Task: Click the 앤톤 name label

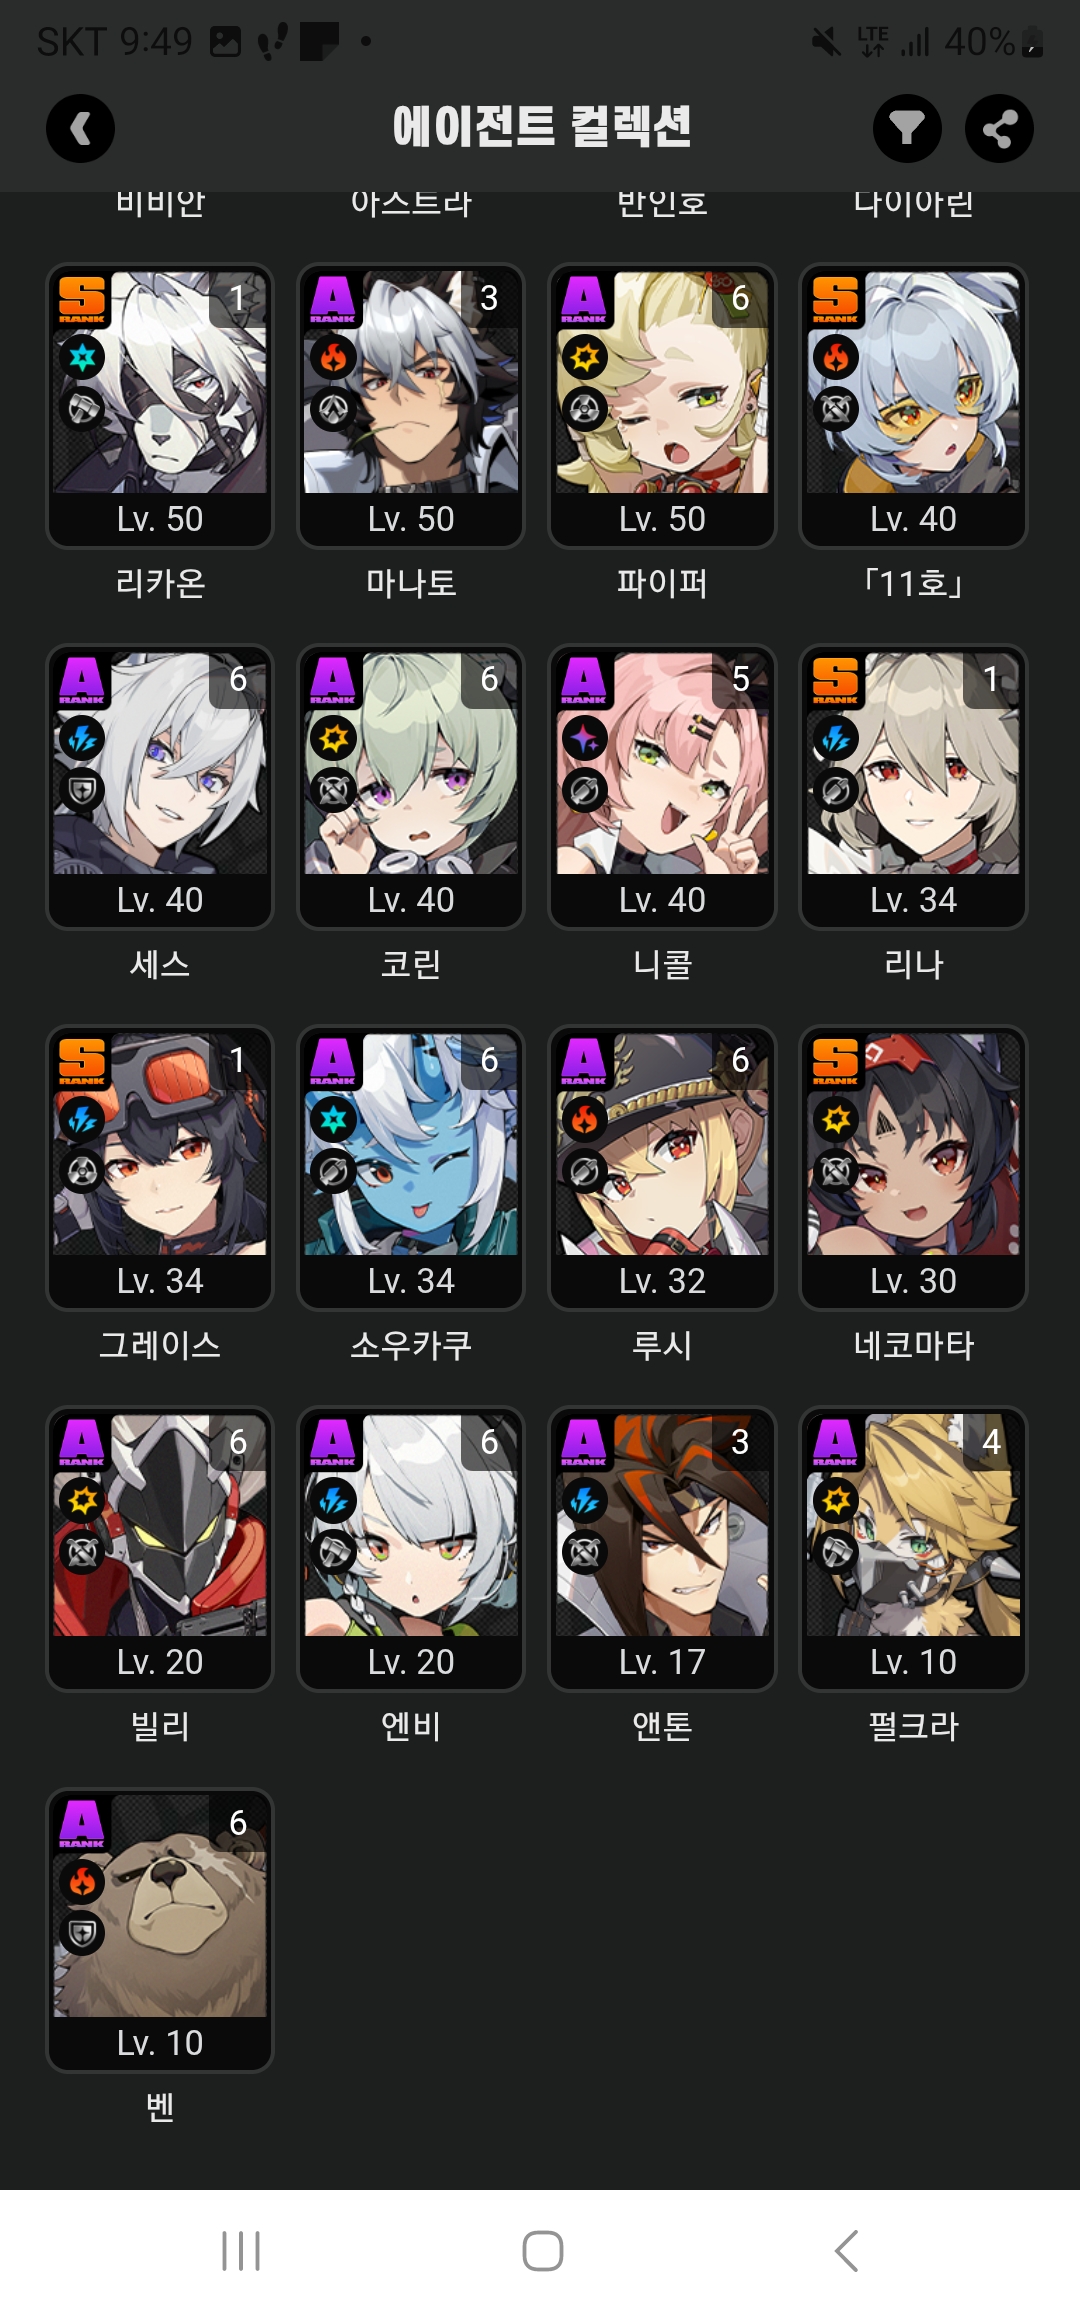Action: coord(662,1726)
